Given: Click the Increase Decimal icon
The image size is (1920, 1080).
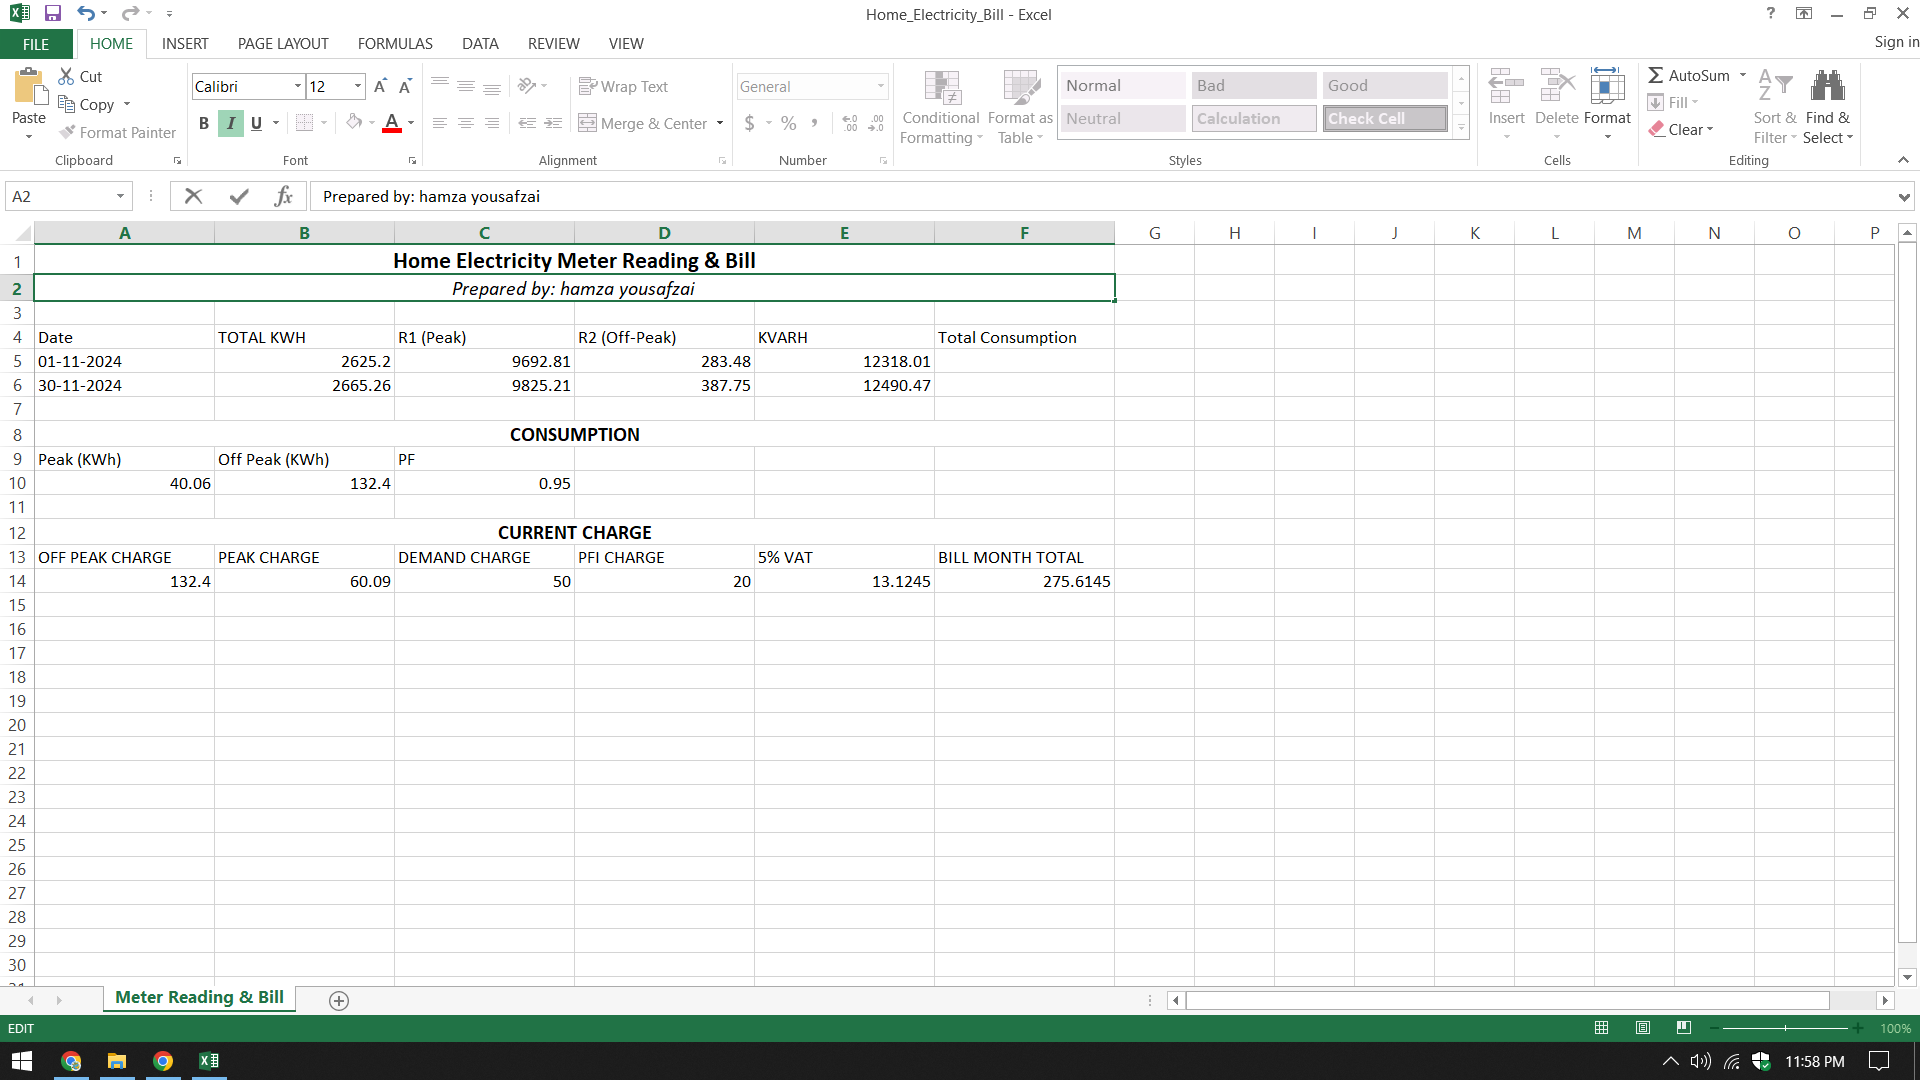Looking at the screenshot, I should click(850, 123).
